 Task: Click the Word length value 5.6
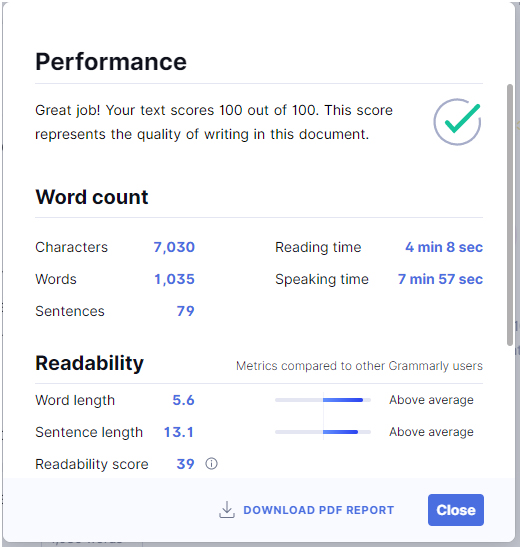(x=183, y=400)
